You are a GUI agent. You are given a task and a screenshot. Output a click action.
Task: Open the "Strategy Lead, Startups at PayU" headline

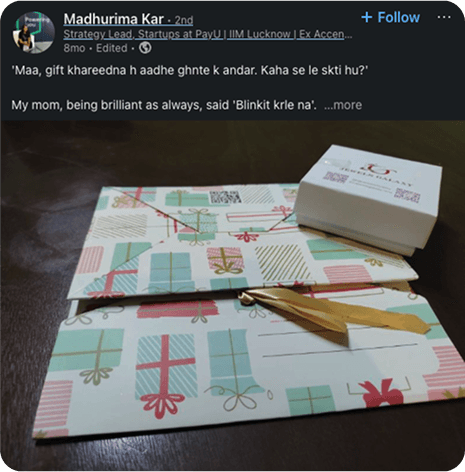pos(143,34)
